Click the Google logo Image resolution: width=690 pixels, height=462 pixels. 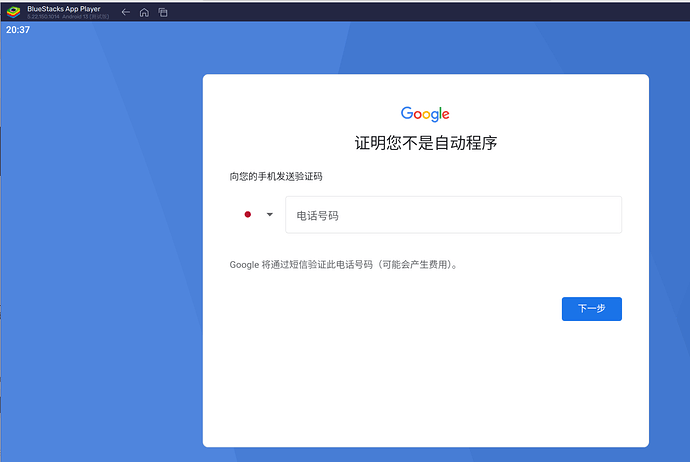coord(425,114)
